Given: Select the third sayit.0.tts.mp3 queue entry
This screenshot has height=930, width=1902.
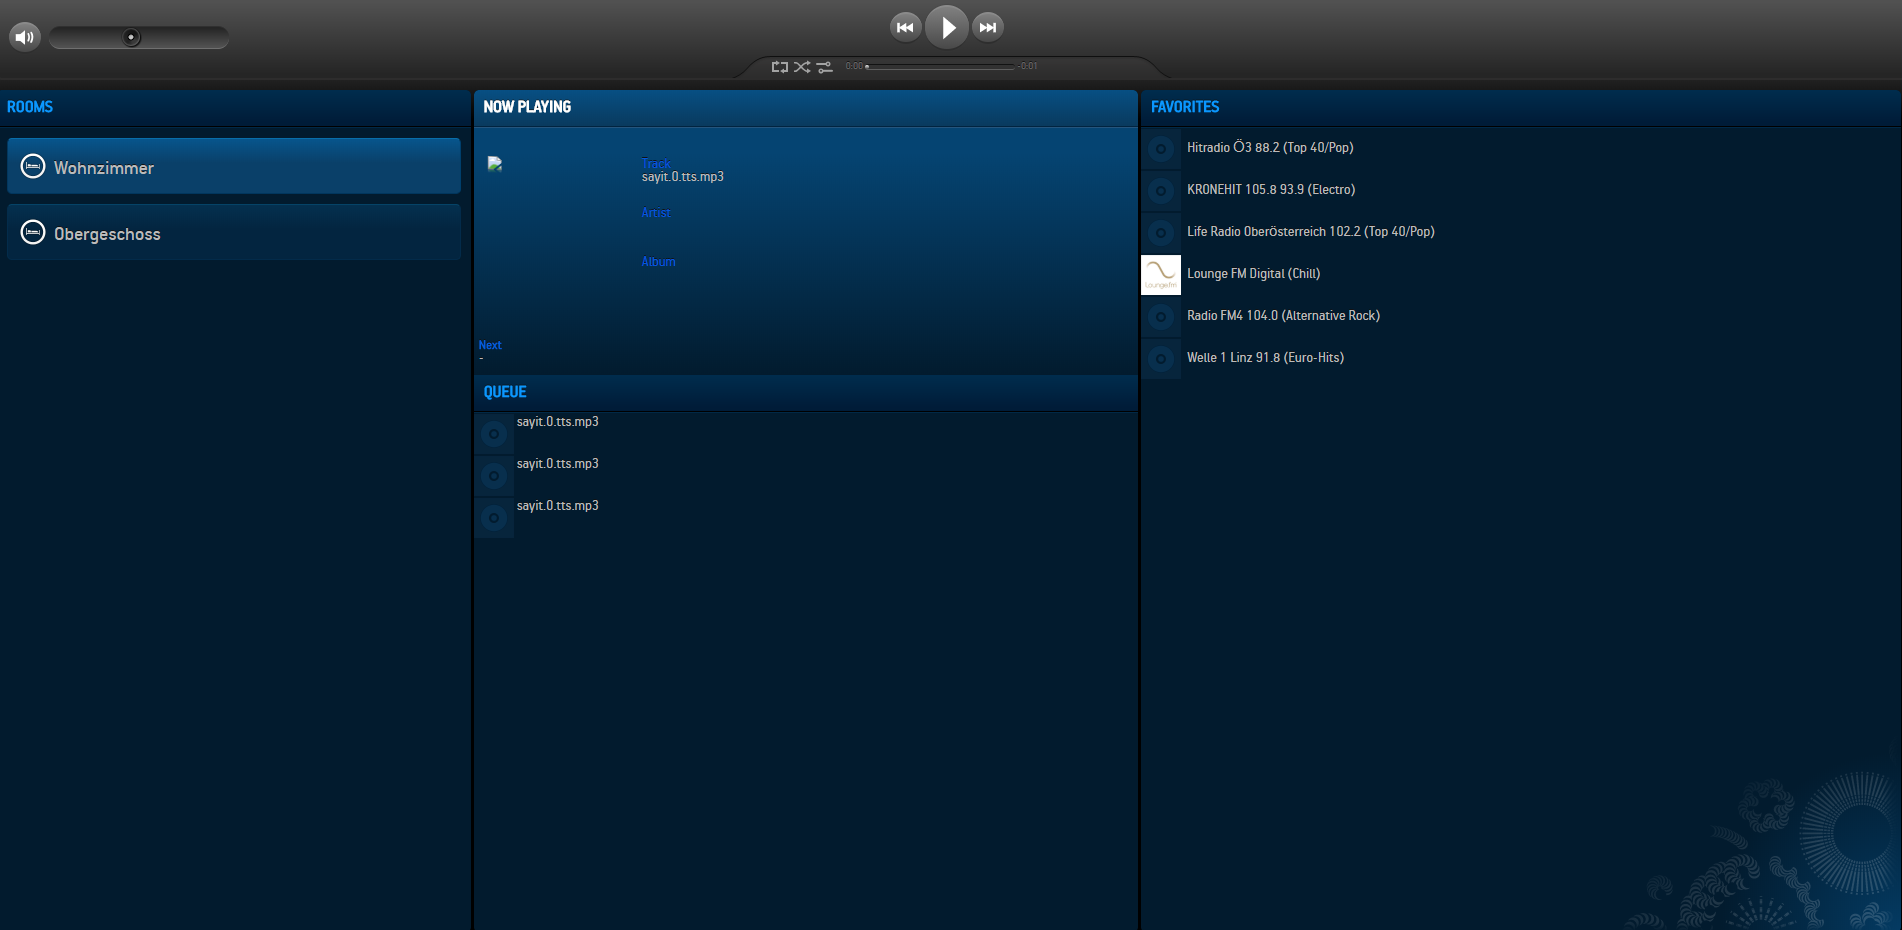Looking at the screenshot, I should [x=806, y=518].
